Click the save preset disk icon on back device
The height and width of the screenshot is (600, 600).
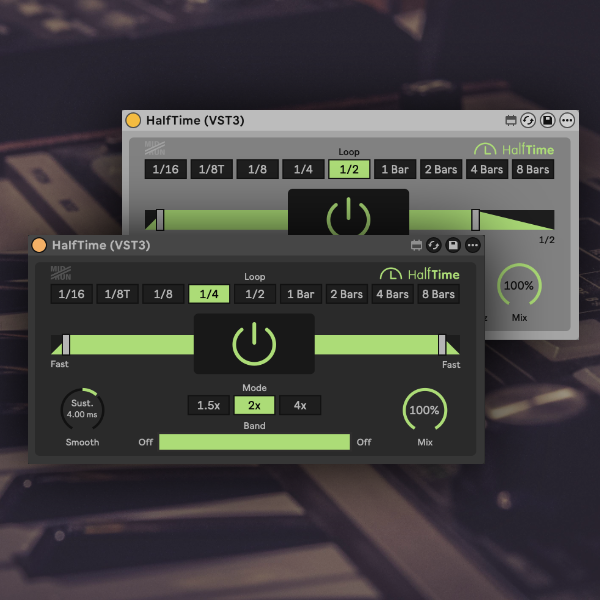(548, 120)
